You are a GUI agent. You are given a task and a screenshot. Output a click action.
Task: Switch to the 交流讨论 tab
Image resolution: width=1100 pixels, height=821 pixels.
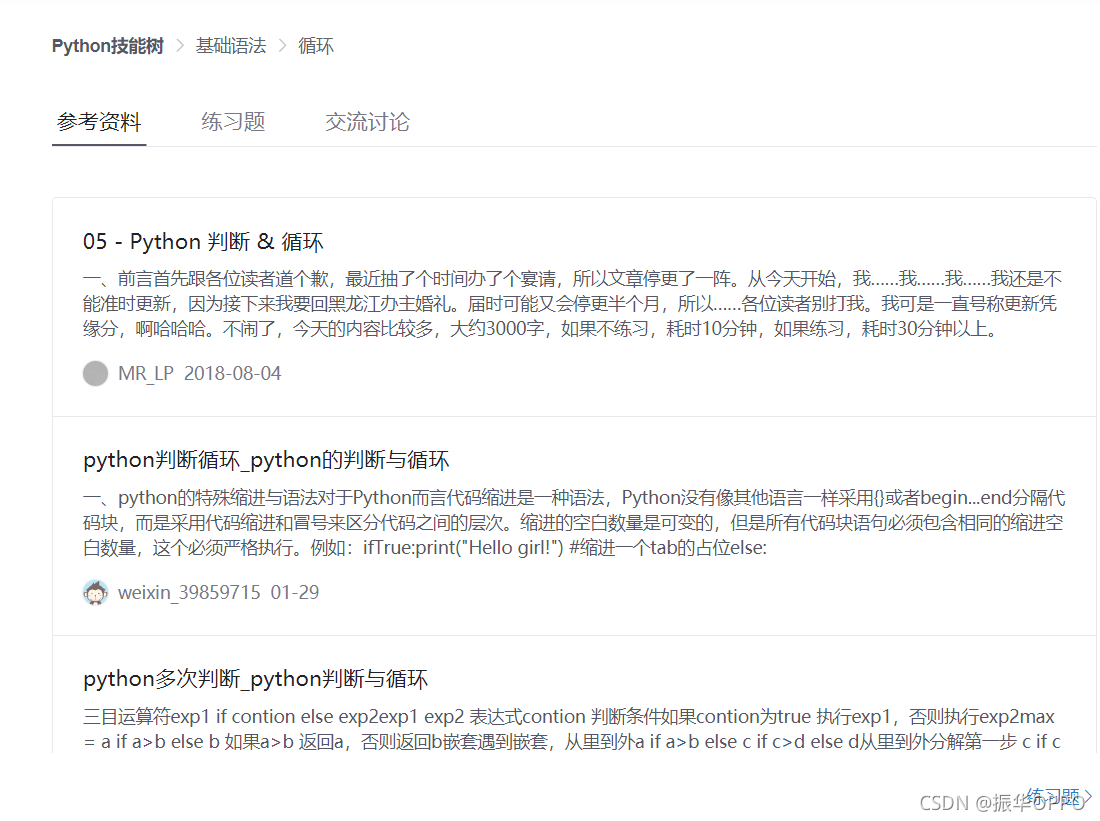coord(367,122)
